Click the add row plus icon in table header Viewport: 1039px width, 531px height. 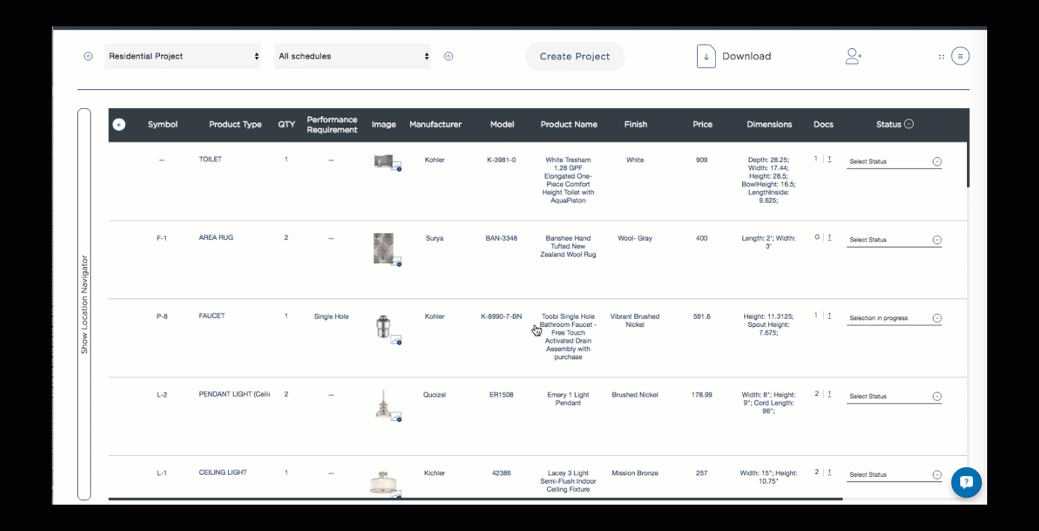point(119,125)
